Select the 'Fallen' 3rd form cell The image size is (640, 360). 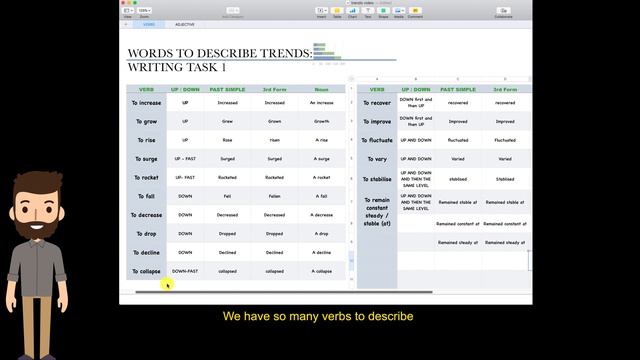click(275, 196)
